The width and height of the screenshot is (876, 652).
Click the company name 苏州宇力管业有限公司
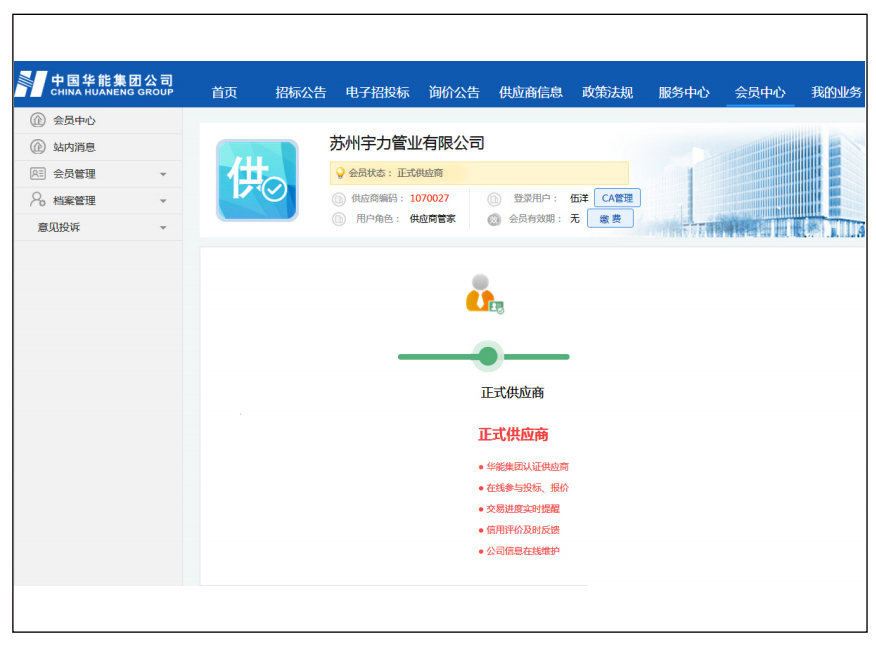tap(407, 143)
